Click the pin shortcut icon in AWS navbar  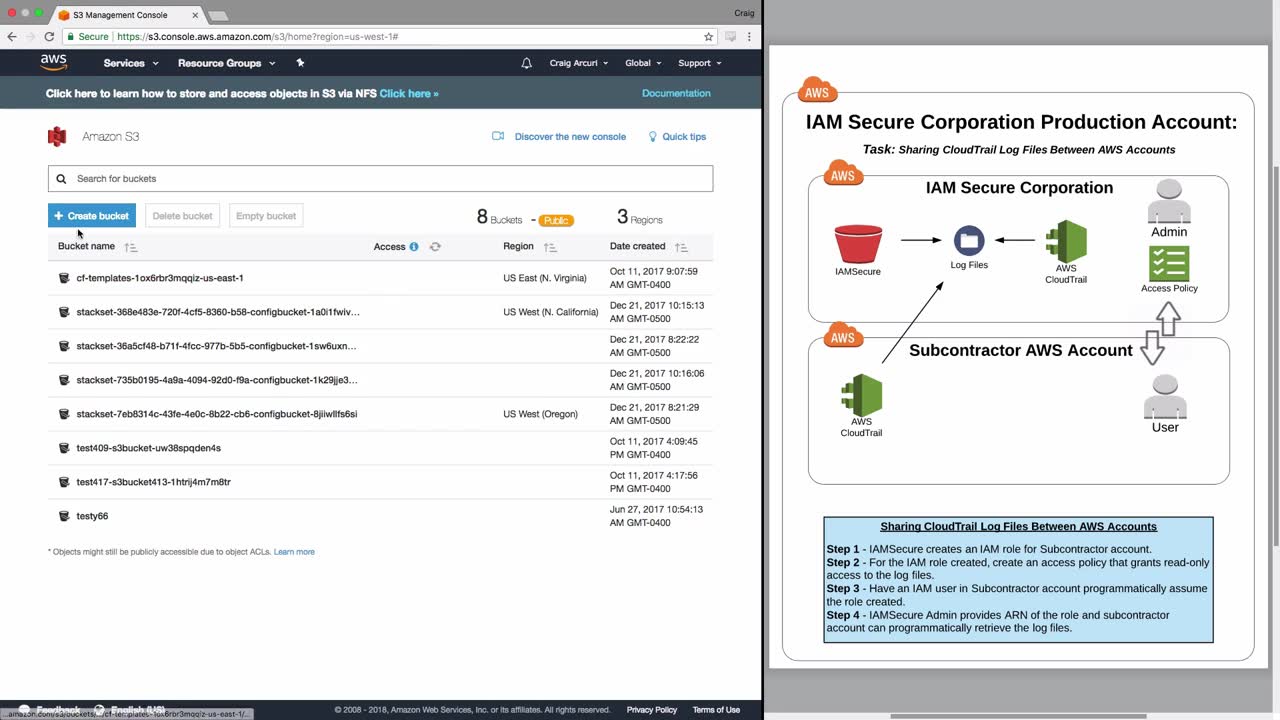[x=300, y=63]
